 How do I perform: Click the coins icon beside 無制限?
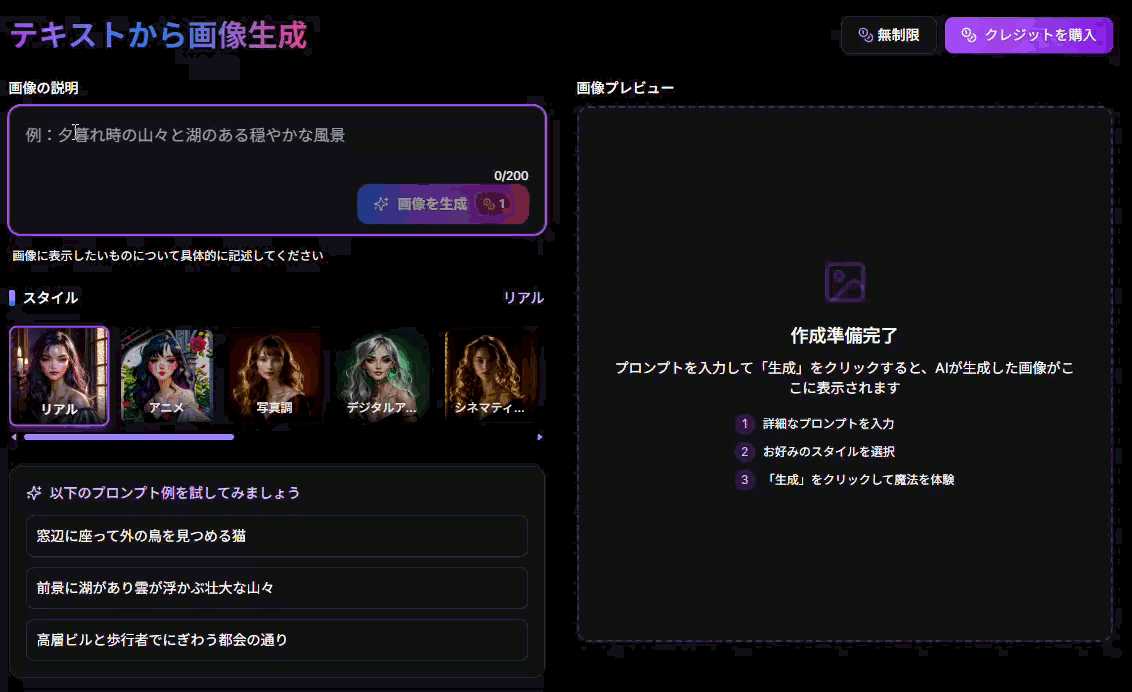865,35
